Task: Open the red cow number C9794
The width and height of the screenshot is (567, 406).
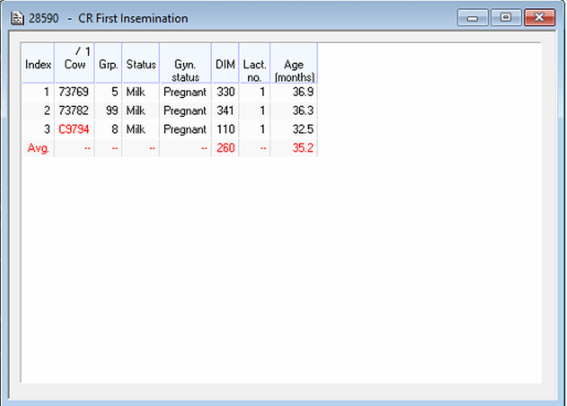Action: 73,129
